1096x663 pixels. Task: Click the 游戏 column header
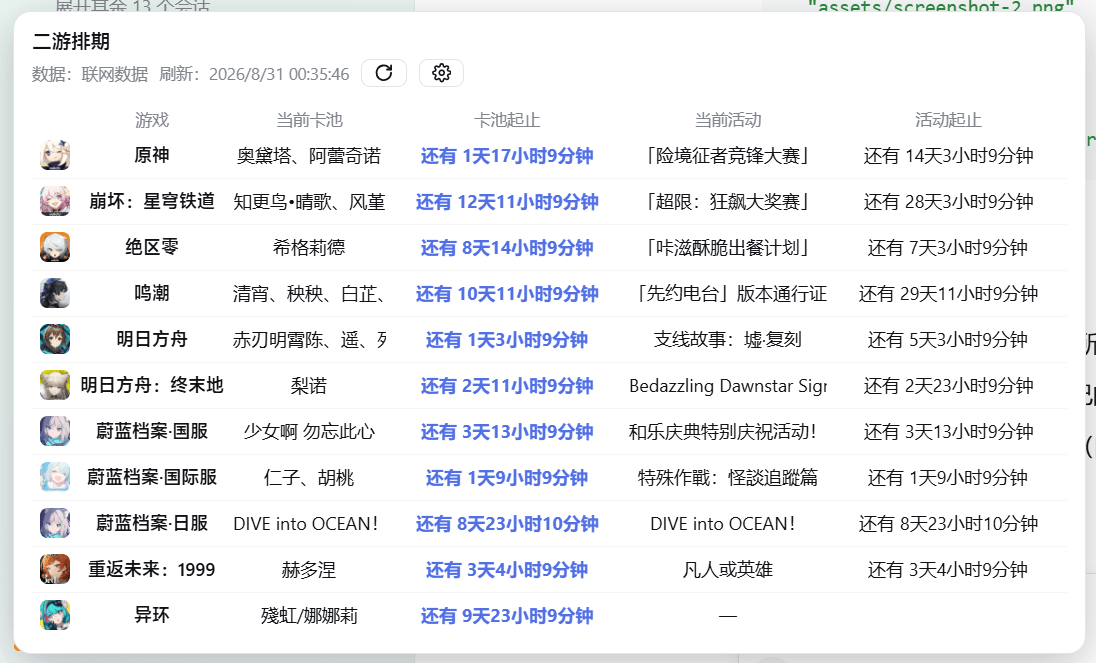coord(152,120)
